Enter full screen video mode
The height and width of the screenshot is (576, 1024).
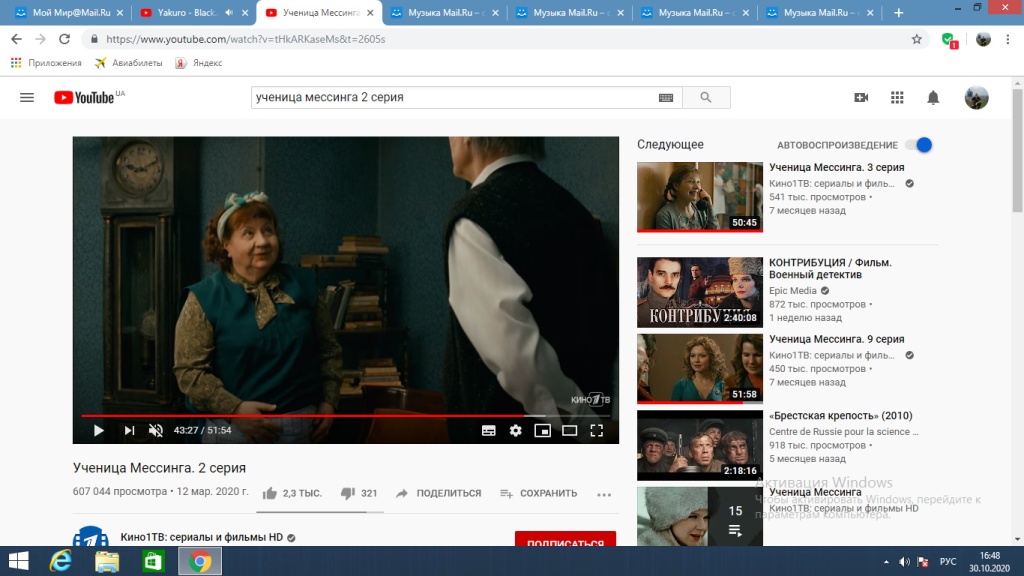click(596, 430)
